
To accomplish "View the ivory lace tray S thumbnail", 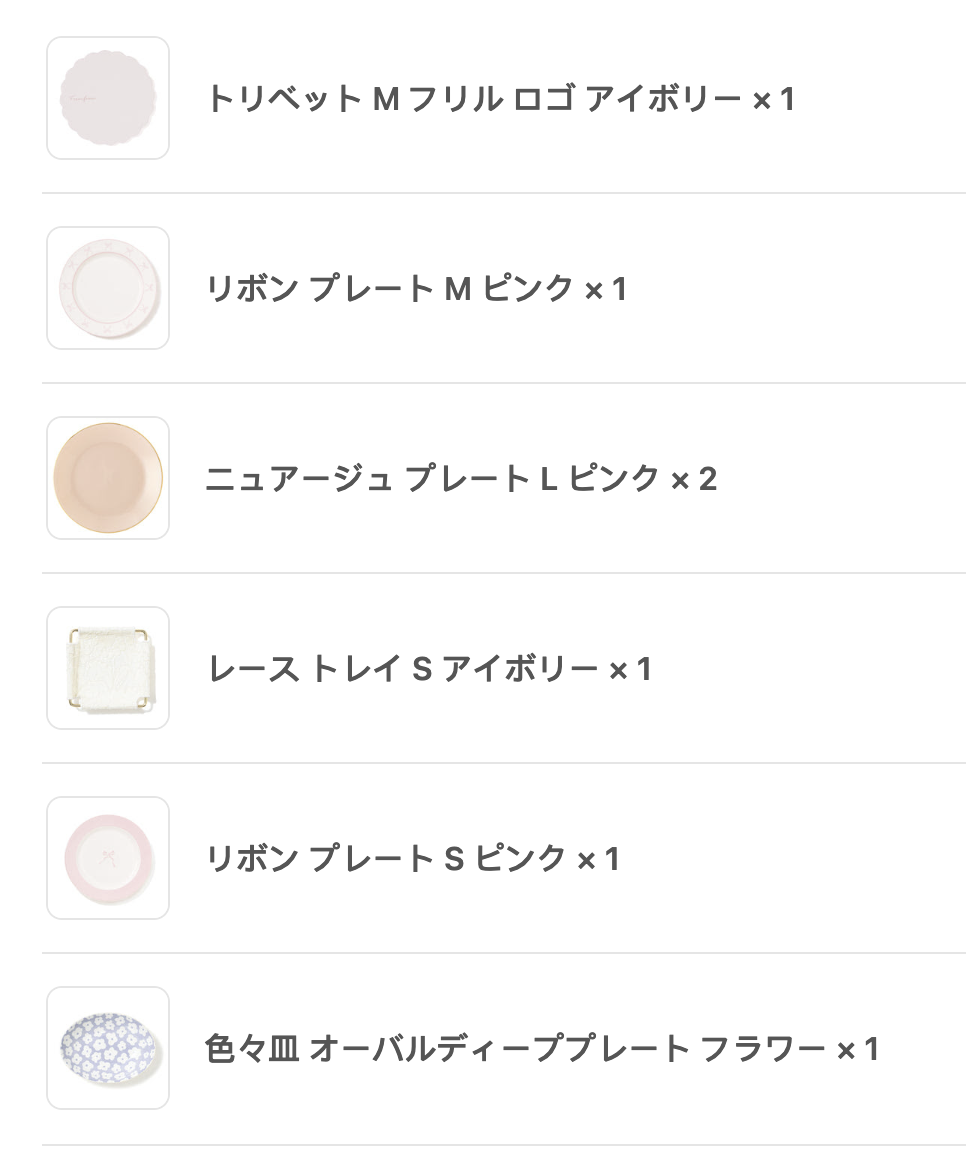I will pyautogui.click(x=108, y=668).
